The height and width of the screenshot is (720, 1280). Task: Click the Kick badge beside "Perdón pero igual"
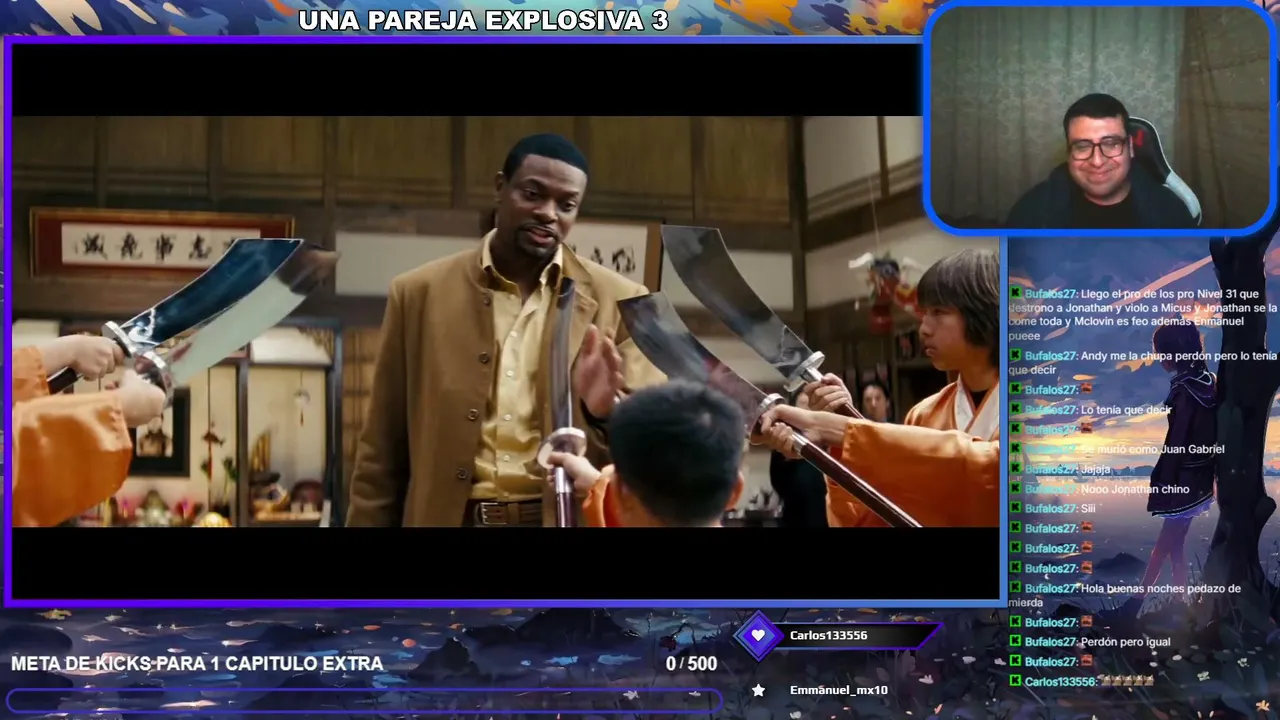click(x=1016, y=641)
